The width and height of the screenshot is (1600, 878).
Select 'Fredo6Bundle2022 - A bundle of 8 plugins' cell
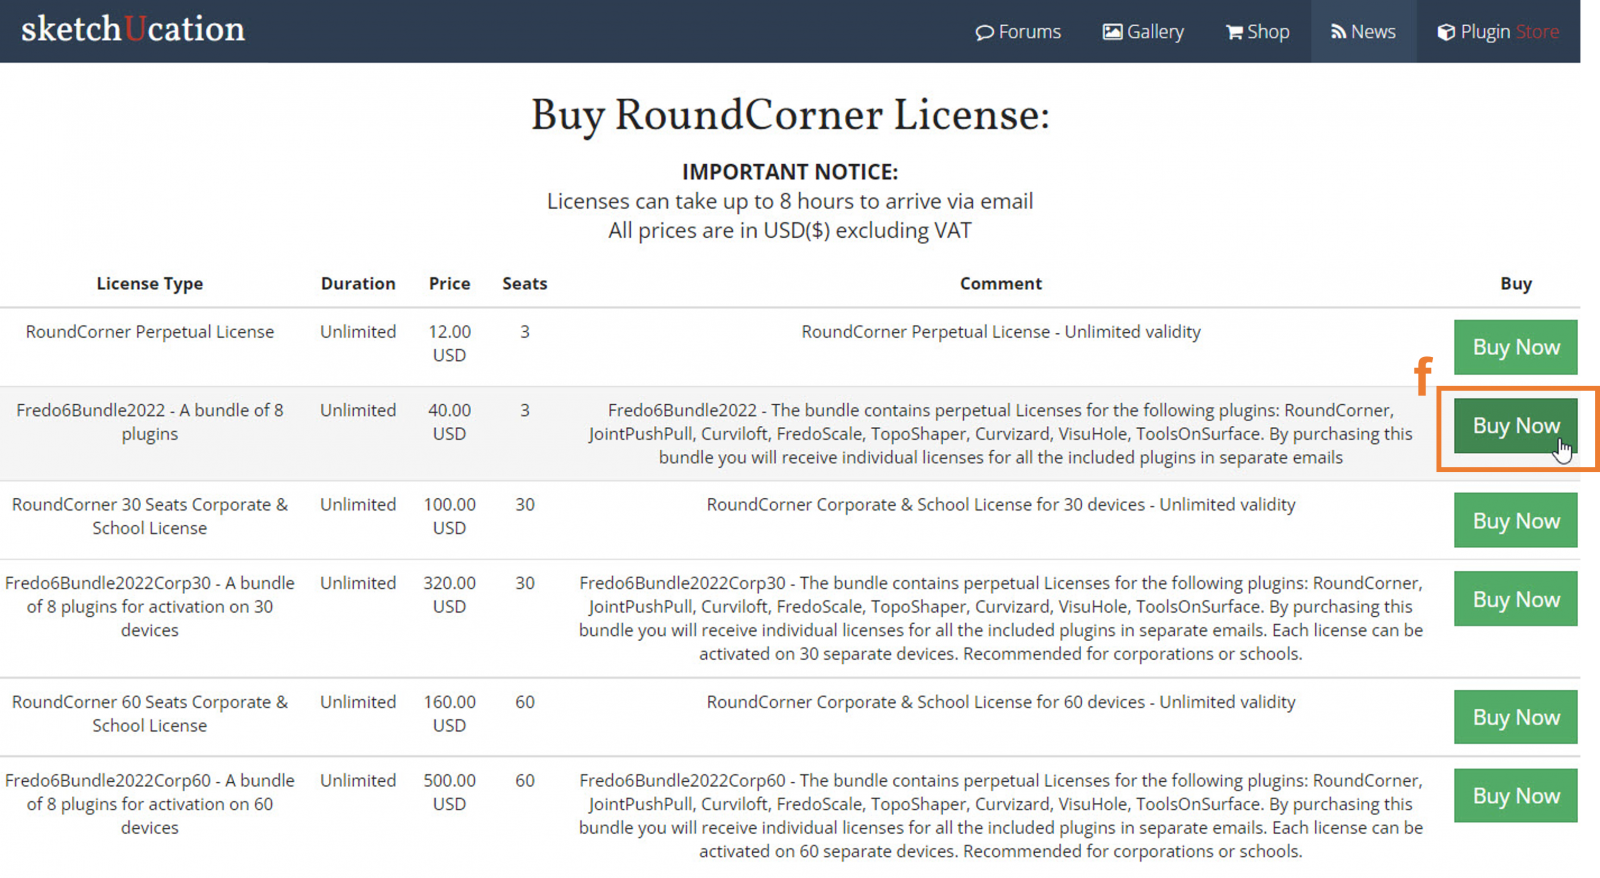click(x=150, y=422)
